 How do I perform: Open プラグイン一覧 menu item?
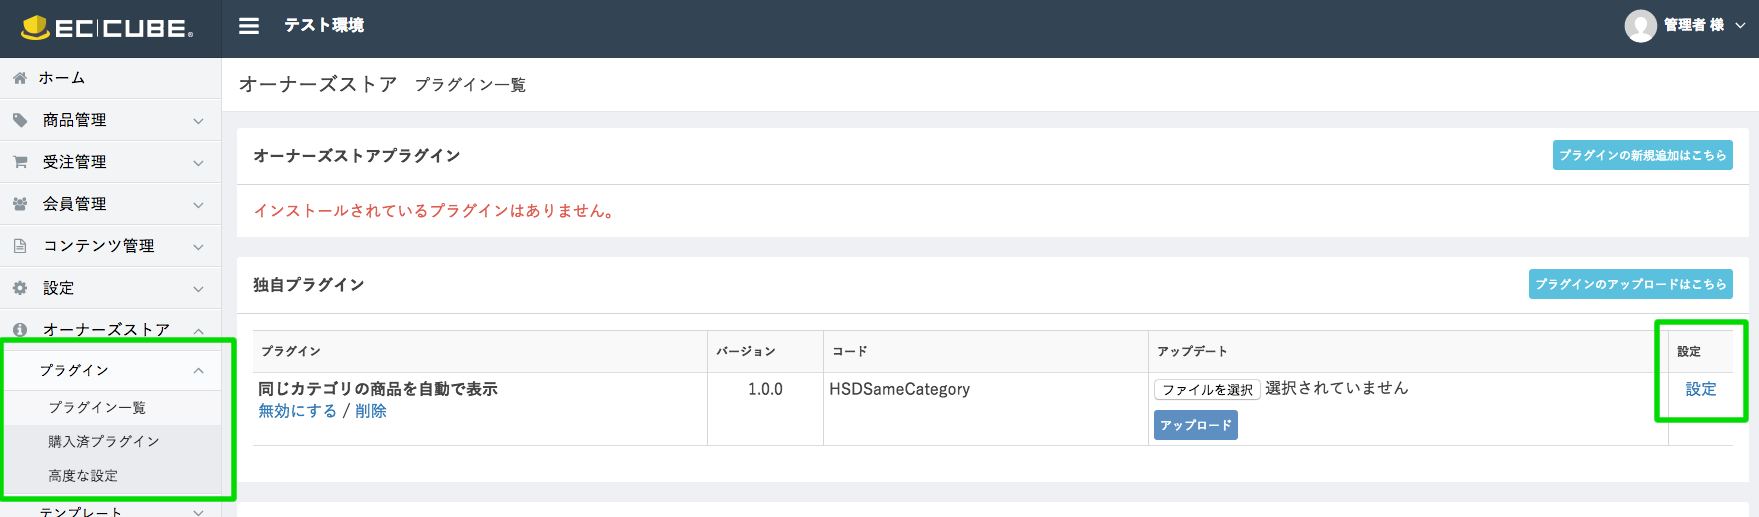97,408
